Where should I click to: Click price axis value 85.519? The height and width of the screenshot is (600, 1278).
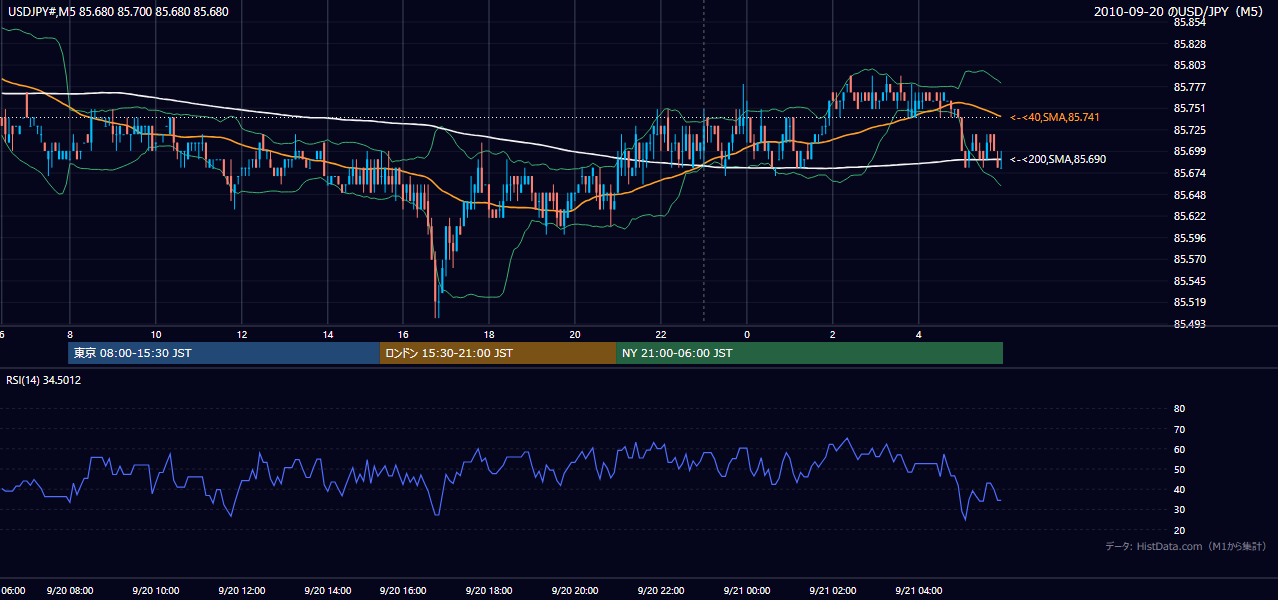point(1189,302)
